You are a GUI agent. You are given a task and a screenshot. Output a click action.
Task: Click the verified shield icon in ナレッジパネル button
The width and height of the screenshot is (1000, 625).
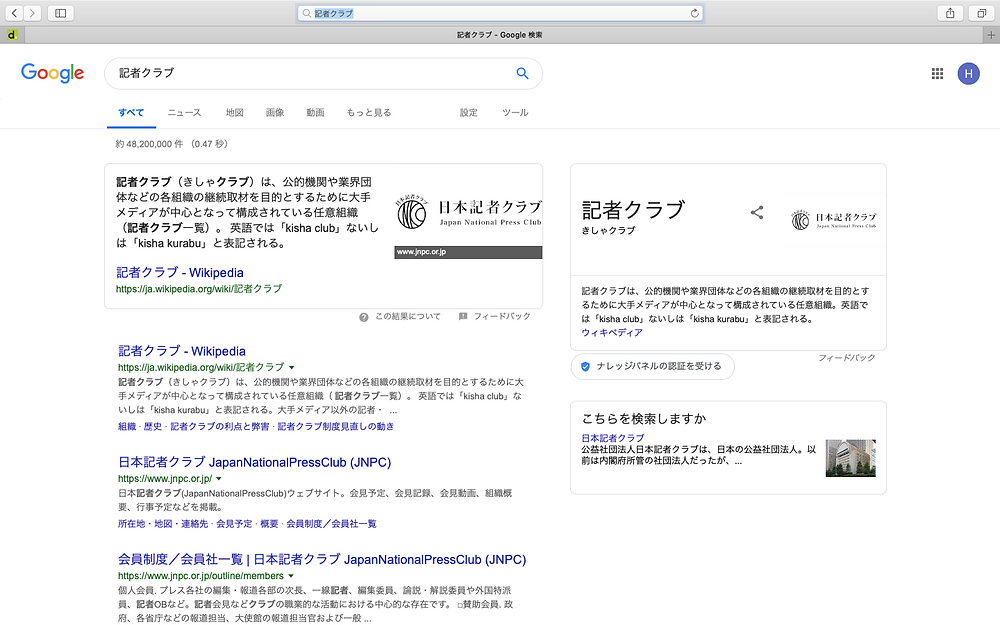click(585, 367)
